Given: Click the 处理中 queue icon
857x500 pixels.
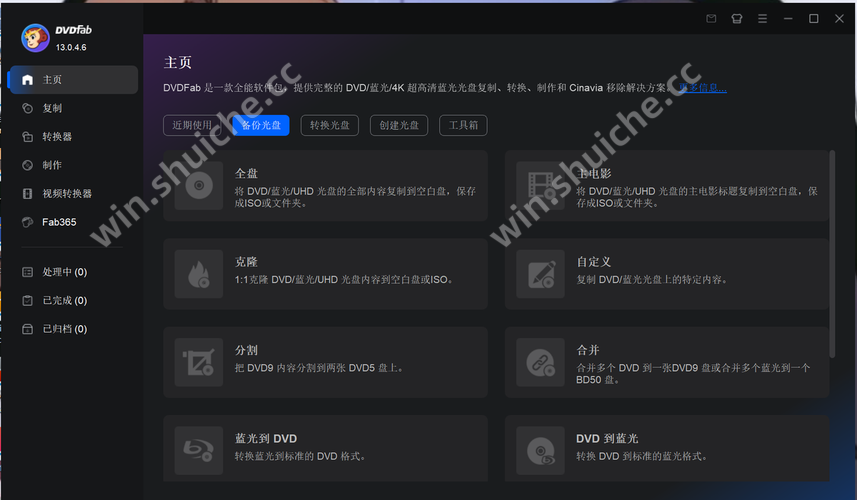Looking at the screenshot, I should [x=27, y=272].
